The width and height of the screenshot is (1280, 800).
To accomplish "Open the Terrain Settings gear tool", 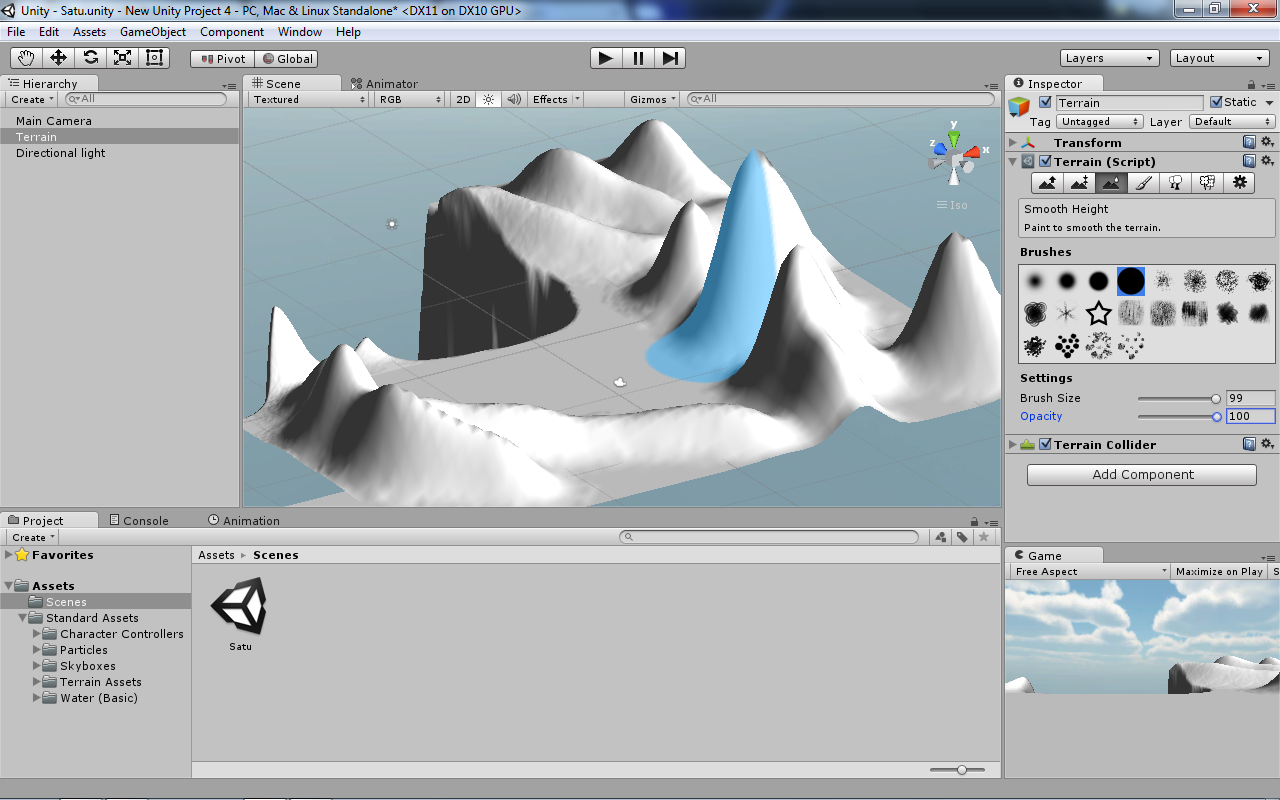I will [x=1239, y=182].
